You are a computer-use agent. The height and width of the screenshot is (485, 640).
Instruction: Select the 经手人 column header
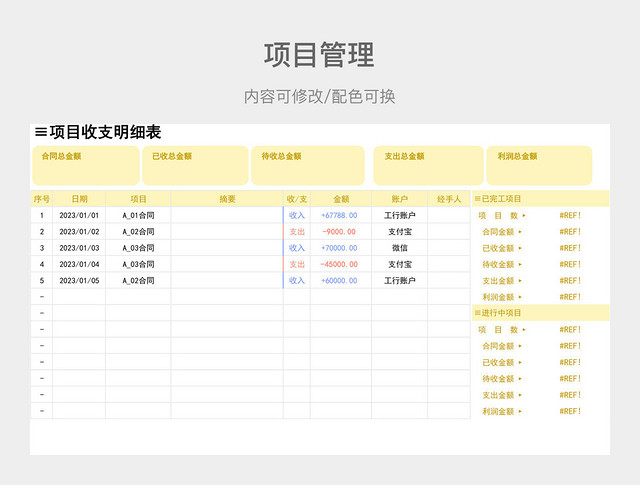tap(449, 199)
